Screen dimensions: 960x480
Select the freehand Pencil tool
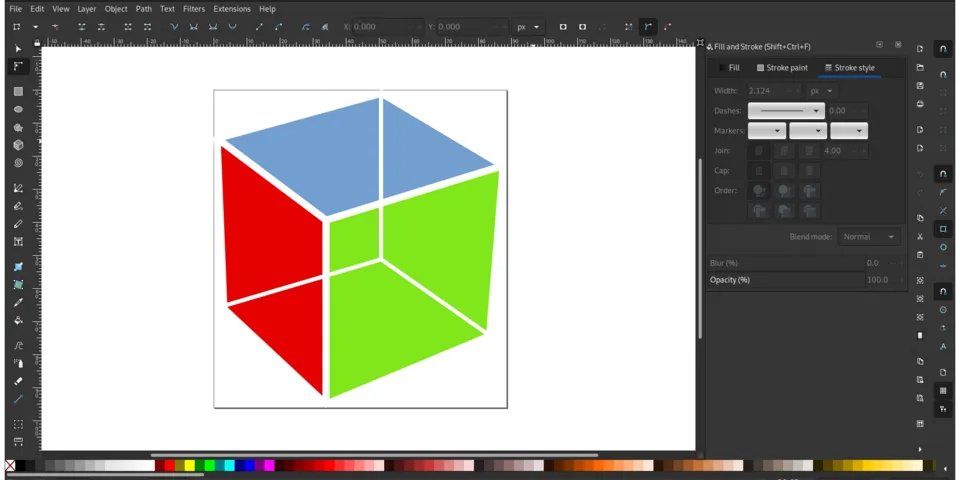(x=18, y=206)
